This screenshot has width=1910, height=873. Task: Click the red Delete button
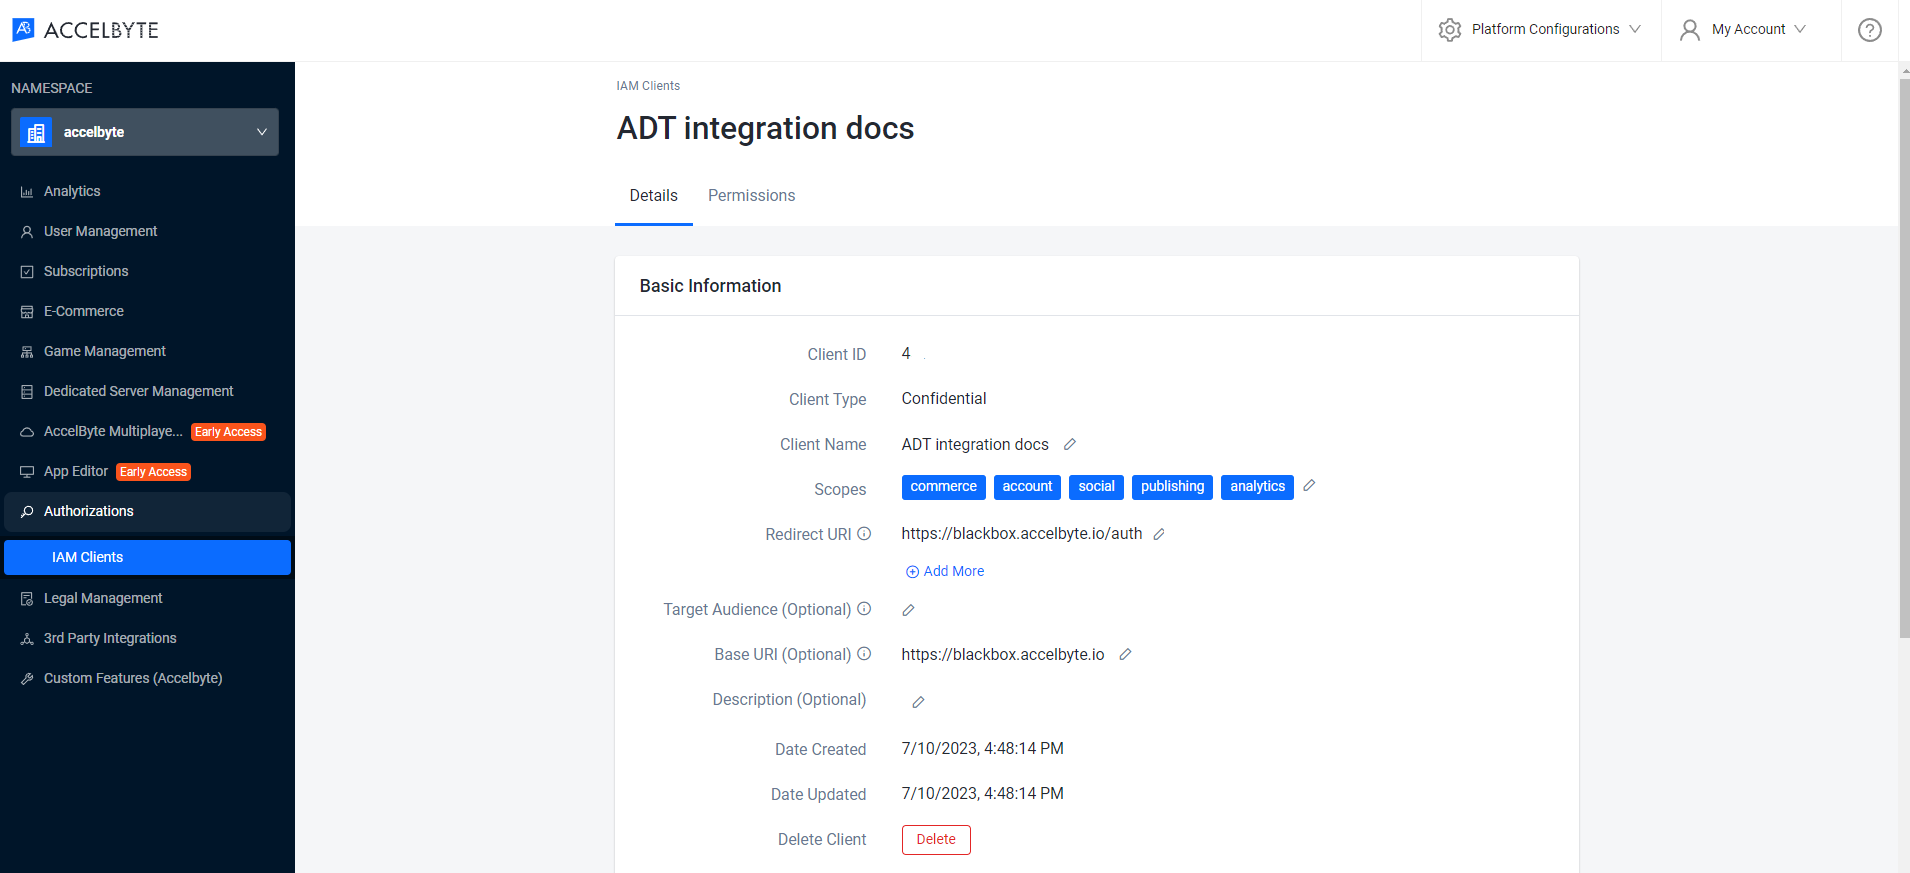[x=936, y=840]
